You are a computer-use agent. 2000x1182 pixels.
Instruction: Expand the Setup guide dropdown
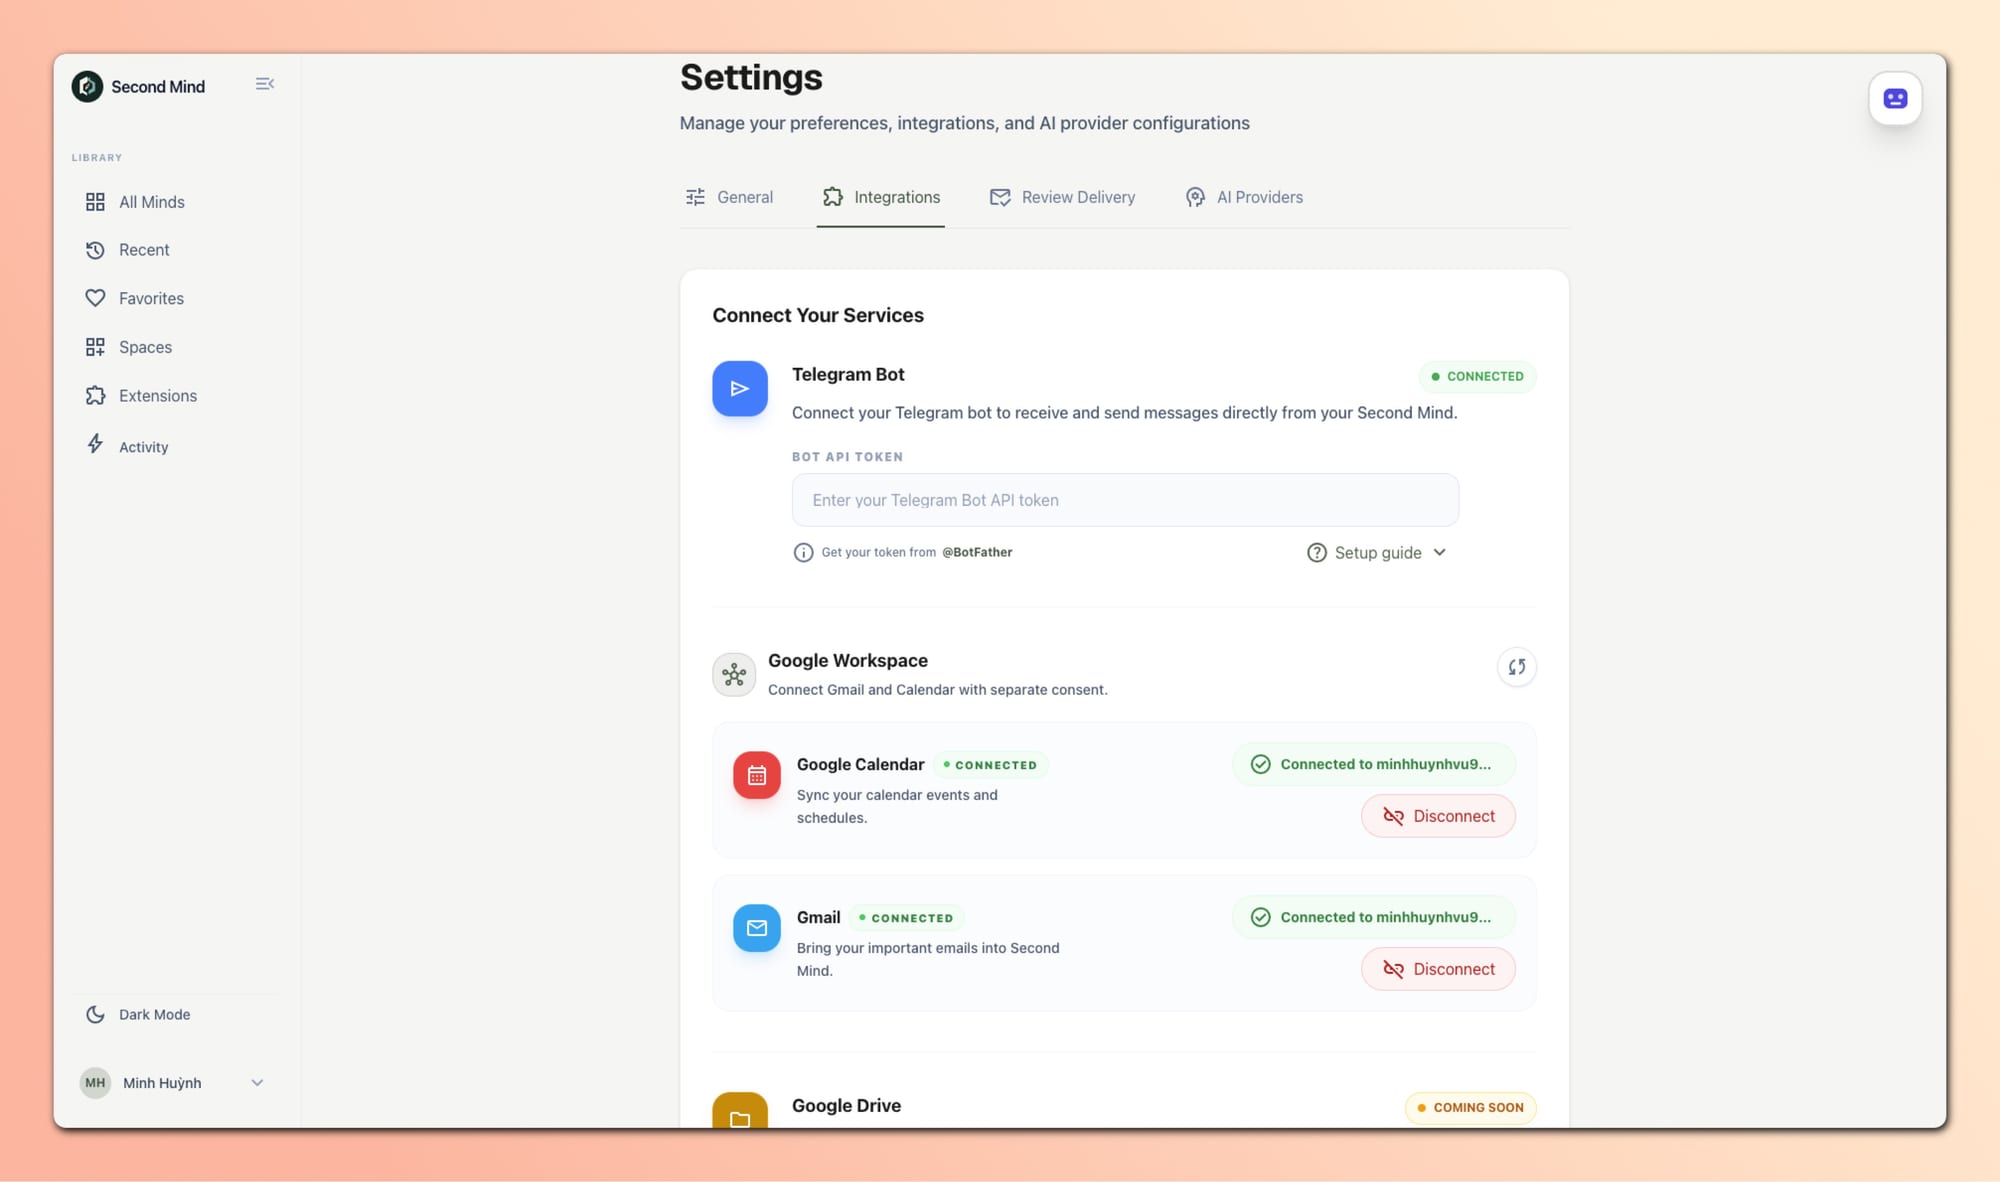tap(1377, 553)
